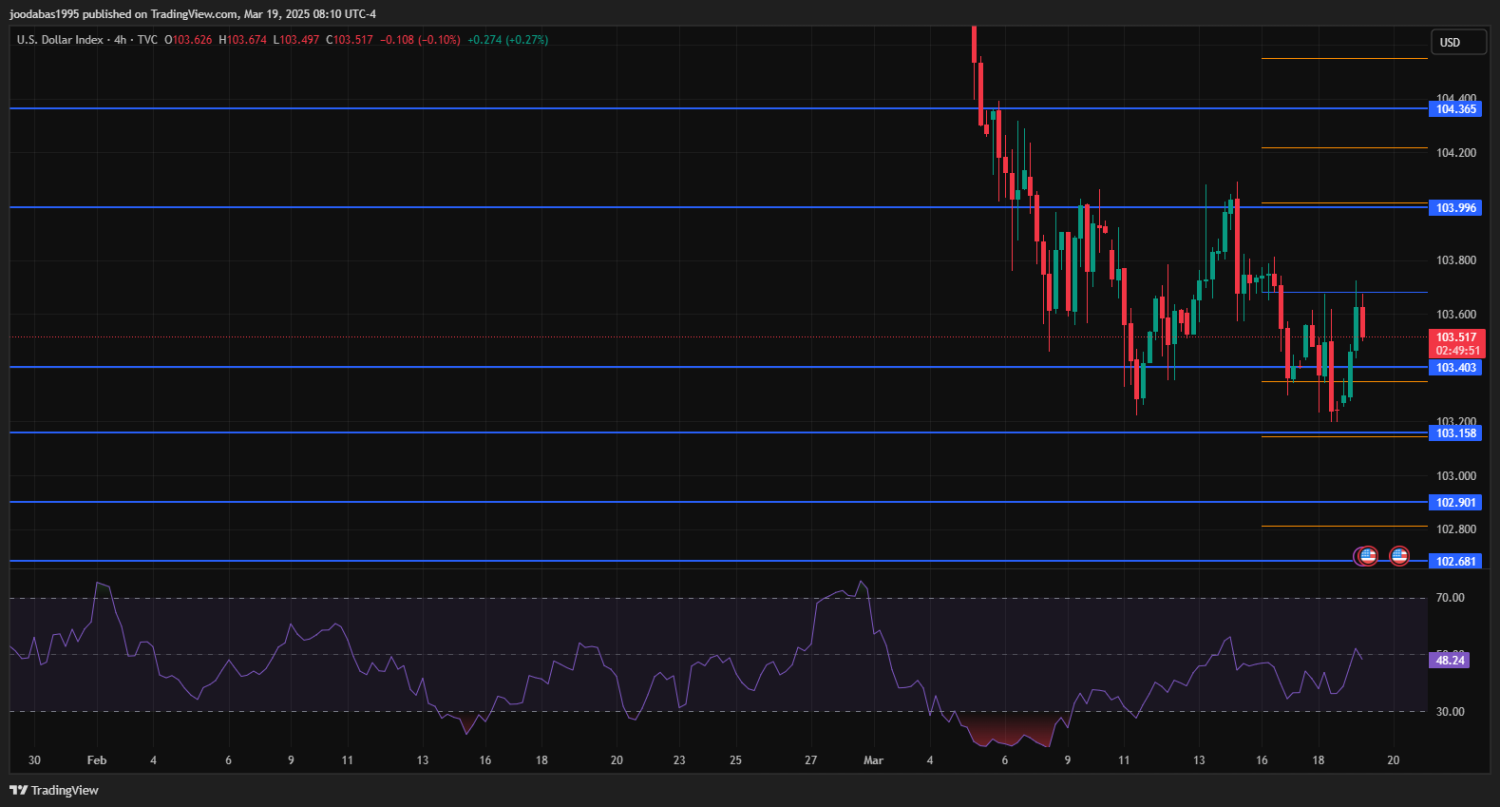Select the 104.365 blue price label
The height and width of the screenshot is (807, 1500).
[x=1456, y=108]
